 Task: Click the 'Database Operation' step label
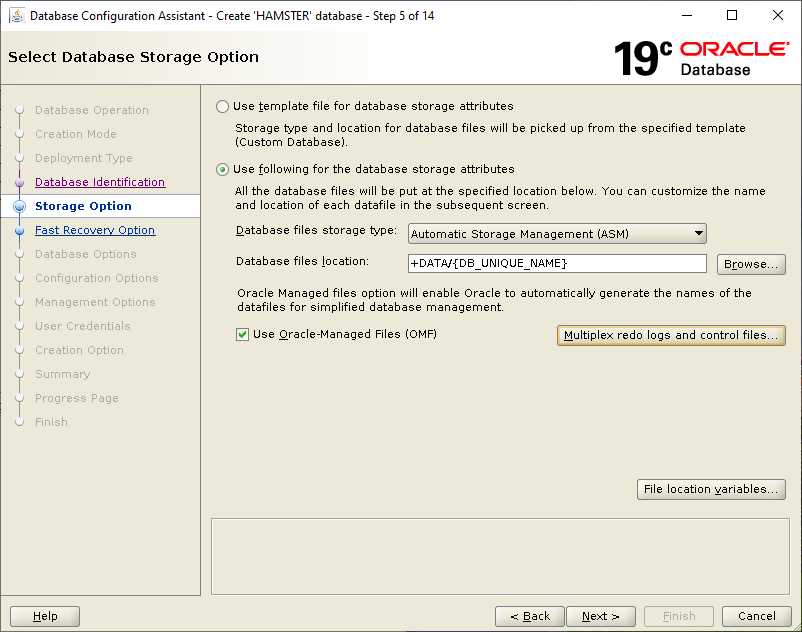pyautogui.click(x=92, y=110)
